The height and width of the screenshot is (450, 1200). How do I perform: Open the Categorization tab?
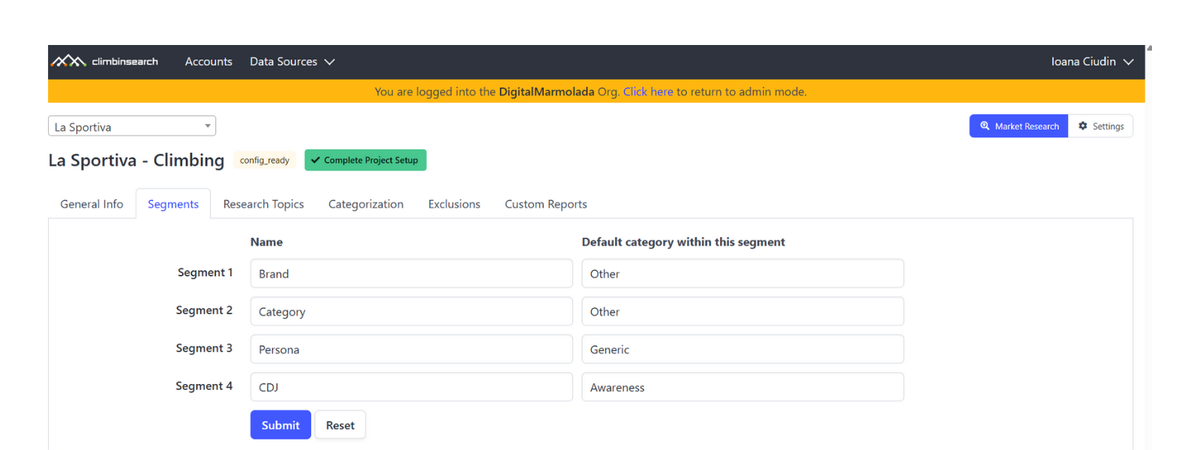pos(366,204)
